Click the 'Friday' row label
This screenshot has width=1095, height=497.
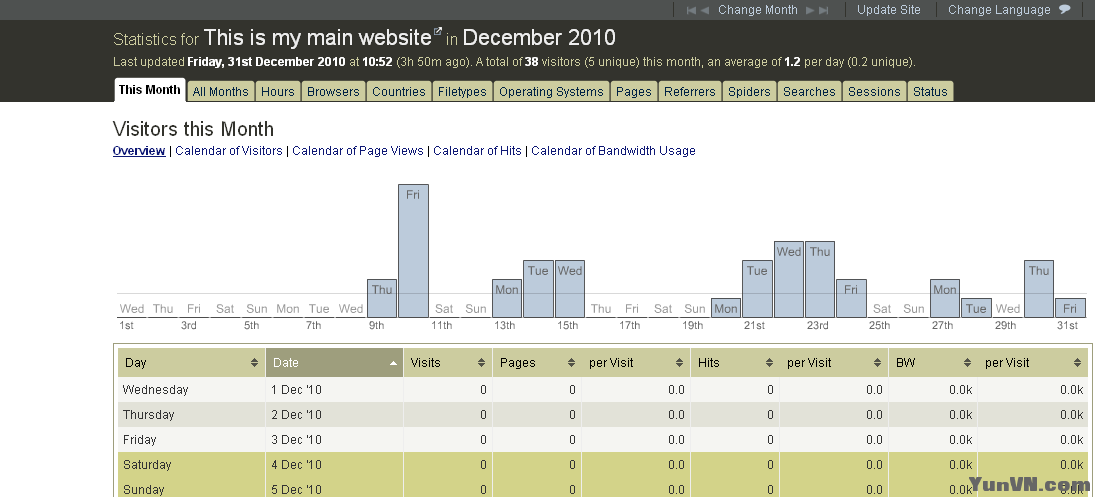[x=140, y=440]
